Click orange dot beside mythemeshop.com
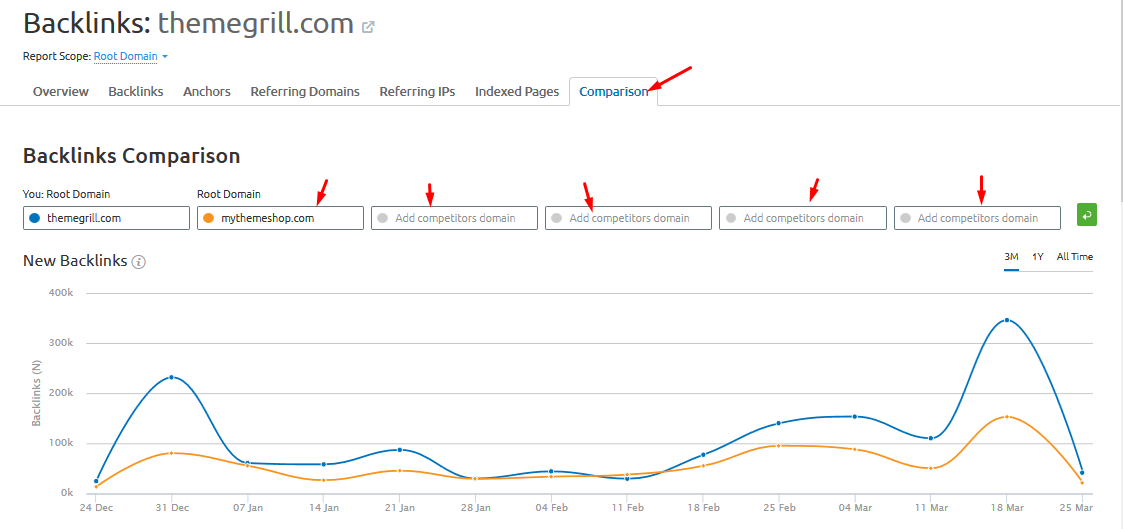1123x529 pixels. pos(208,218)
